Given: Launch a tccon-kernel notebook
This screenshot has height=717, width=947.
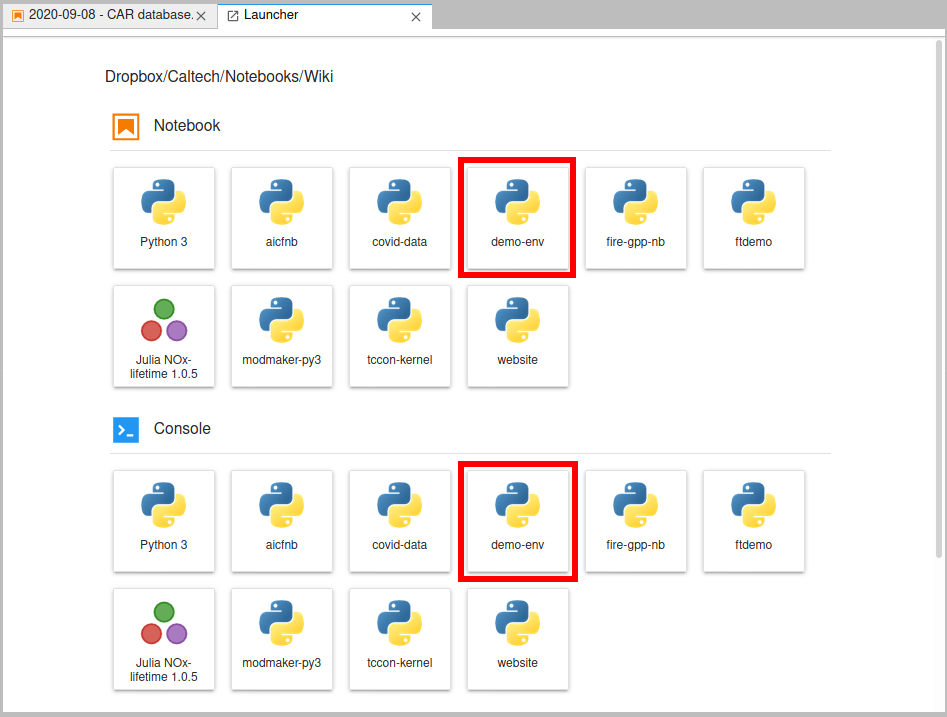Looking at the screenshot, I should point(399,336).
